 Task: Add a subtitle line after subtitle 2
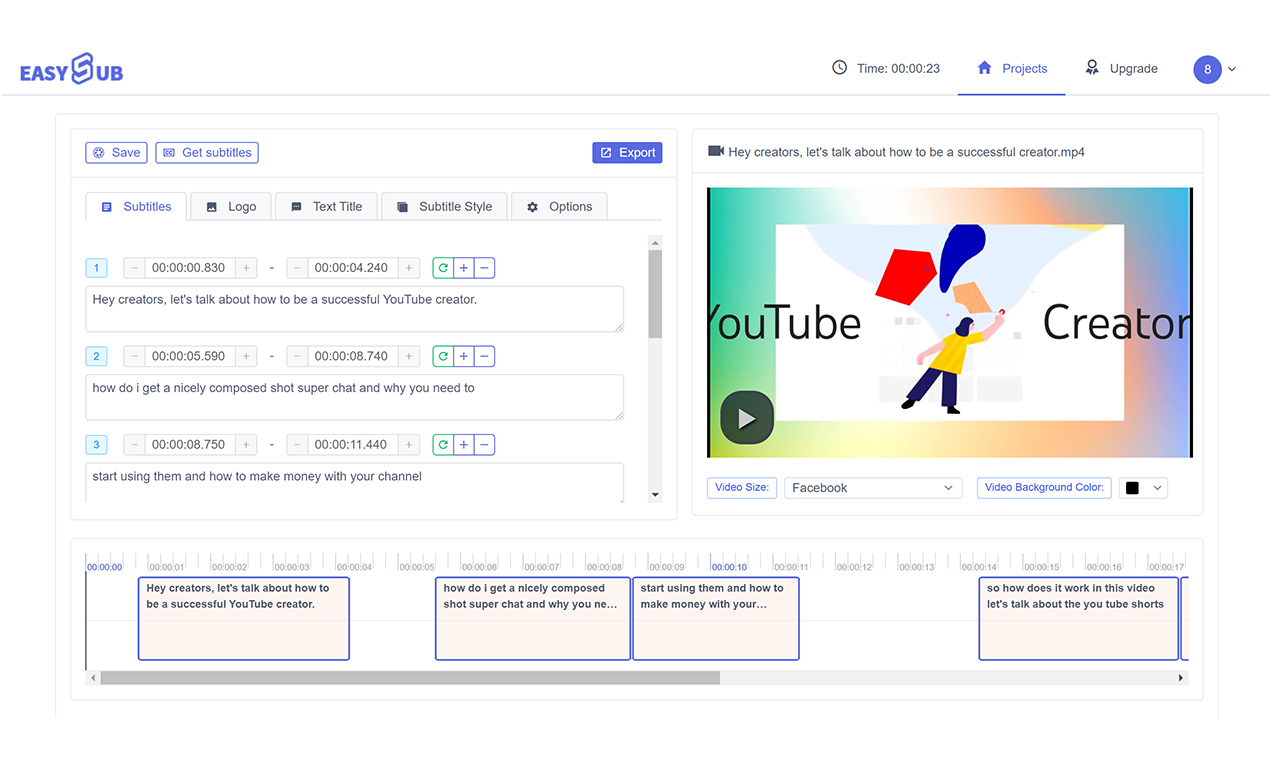(464, 356)
